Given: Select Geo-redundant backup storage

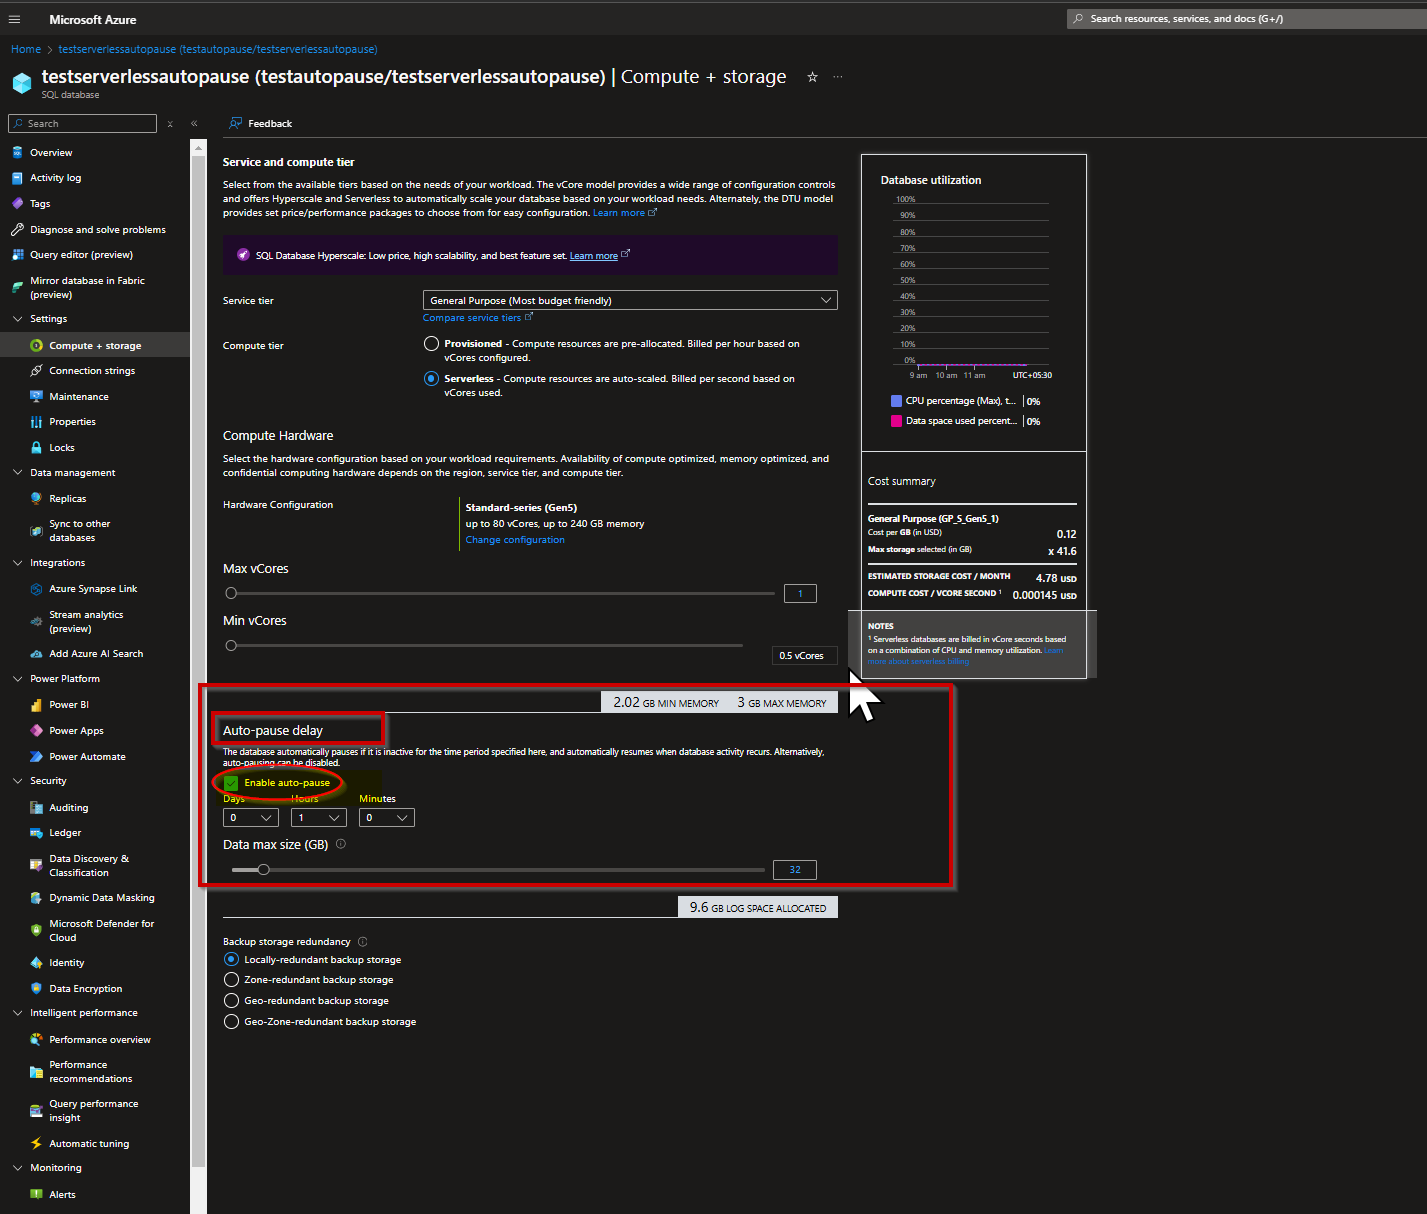Looking at the screenshot, I should point(231,1001).
